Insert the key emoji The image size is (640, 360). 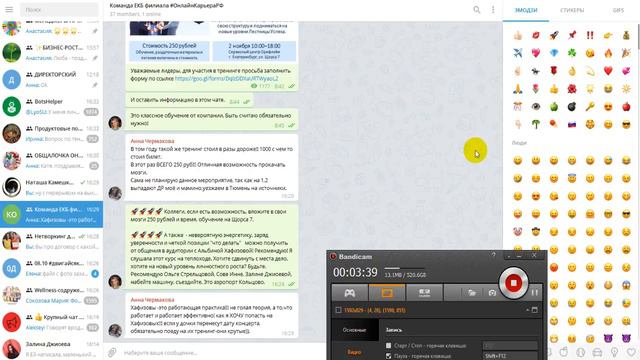(x=590, y=107)
